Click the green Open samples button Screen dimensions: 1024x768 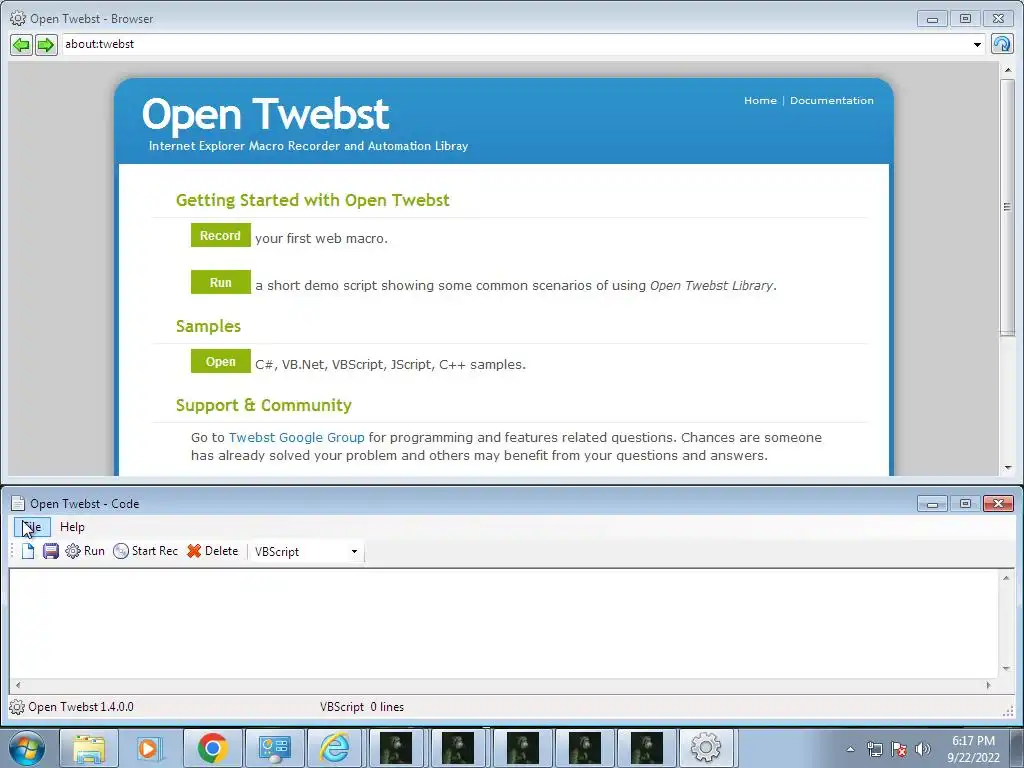pos(220,361)
